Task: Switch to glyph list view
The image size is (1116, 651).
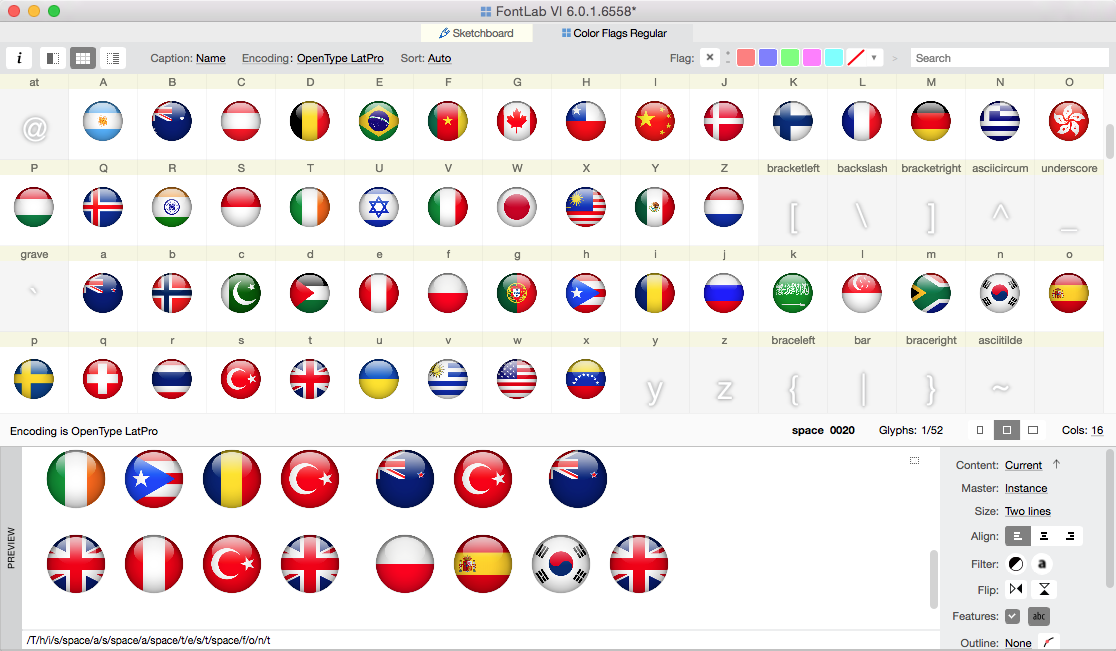Action: click(112, 58)
